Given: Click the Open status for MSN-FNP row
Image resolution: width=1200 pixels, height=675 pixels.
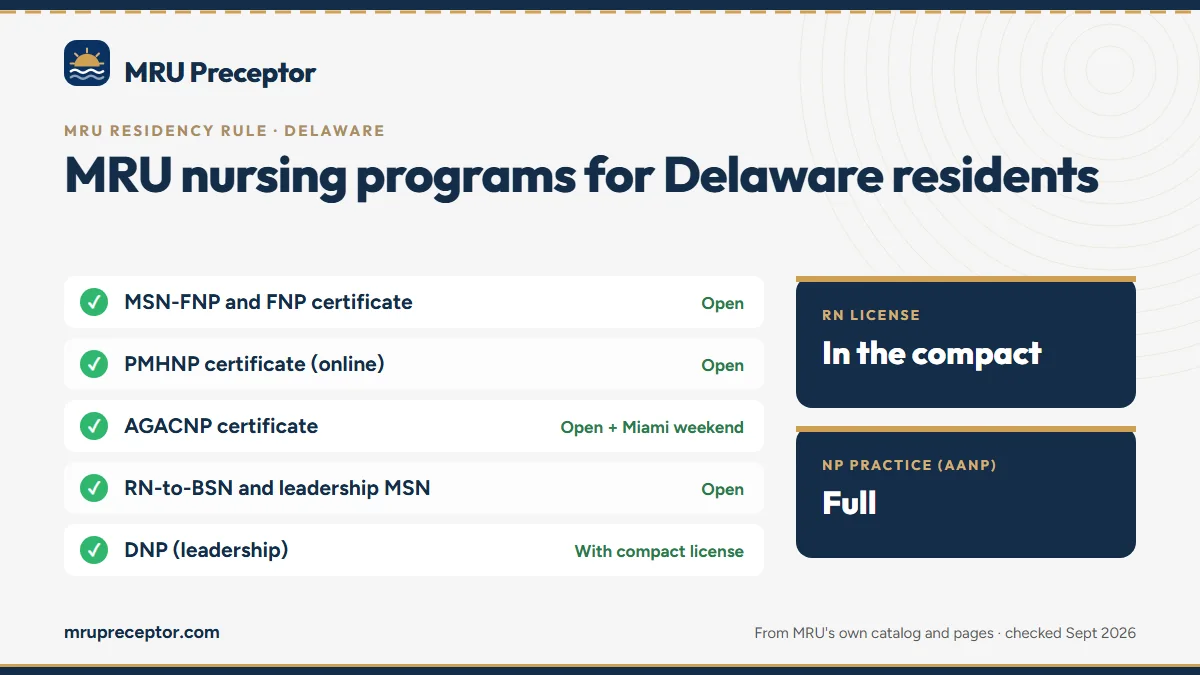Looking at the screenshot, I should (723, 304).
